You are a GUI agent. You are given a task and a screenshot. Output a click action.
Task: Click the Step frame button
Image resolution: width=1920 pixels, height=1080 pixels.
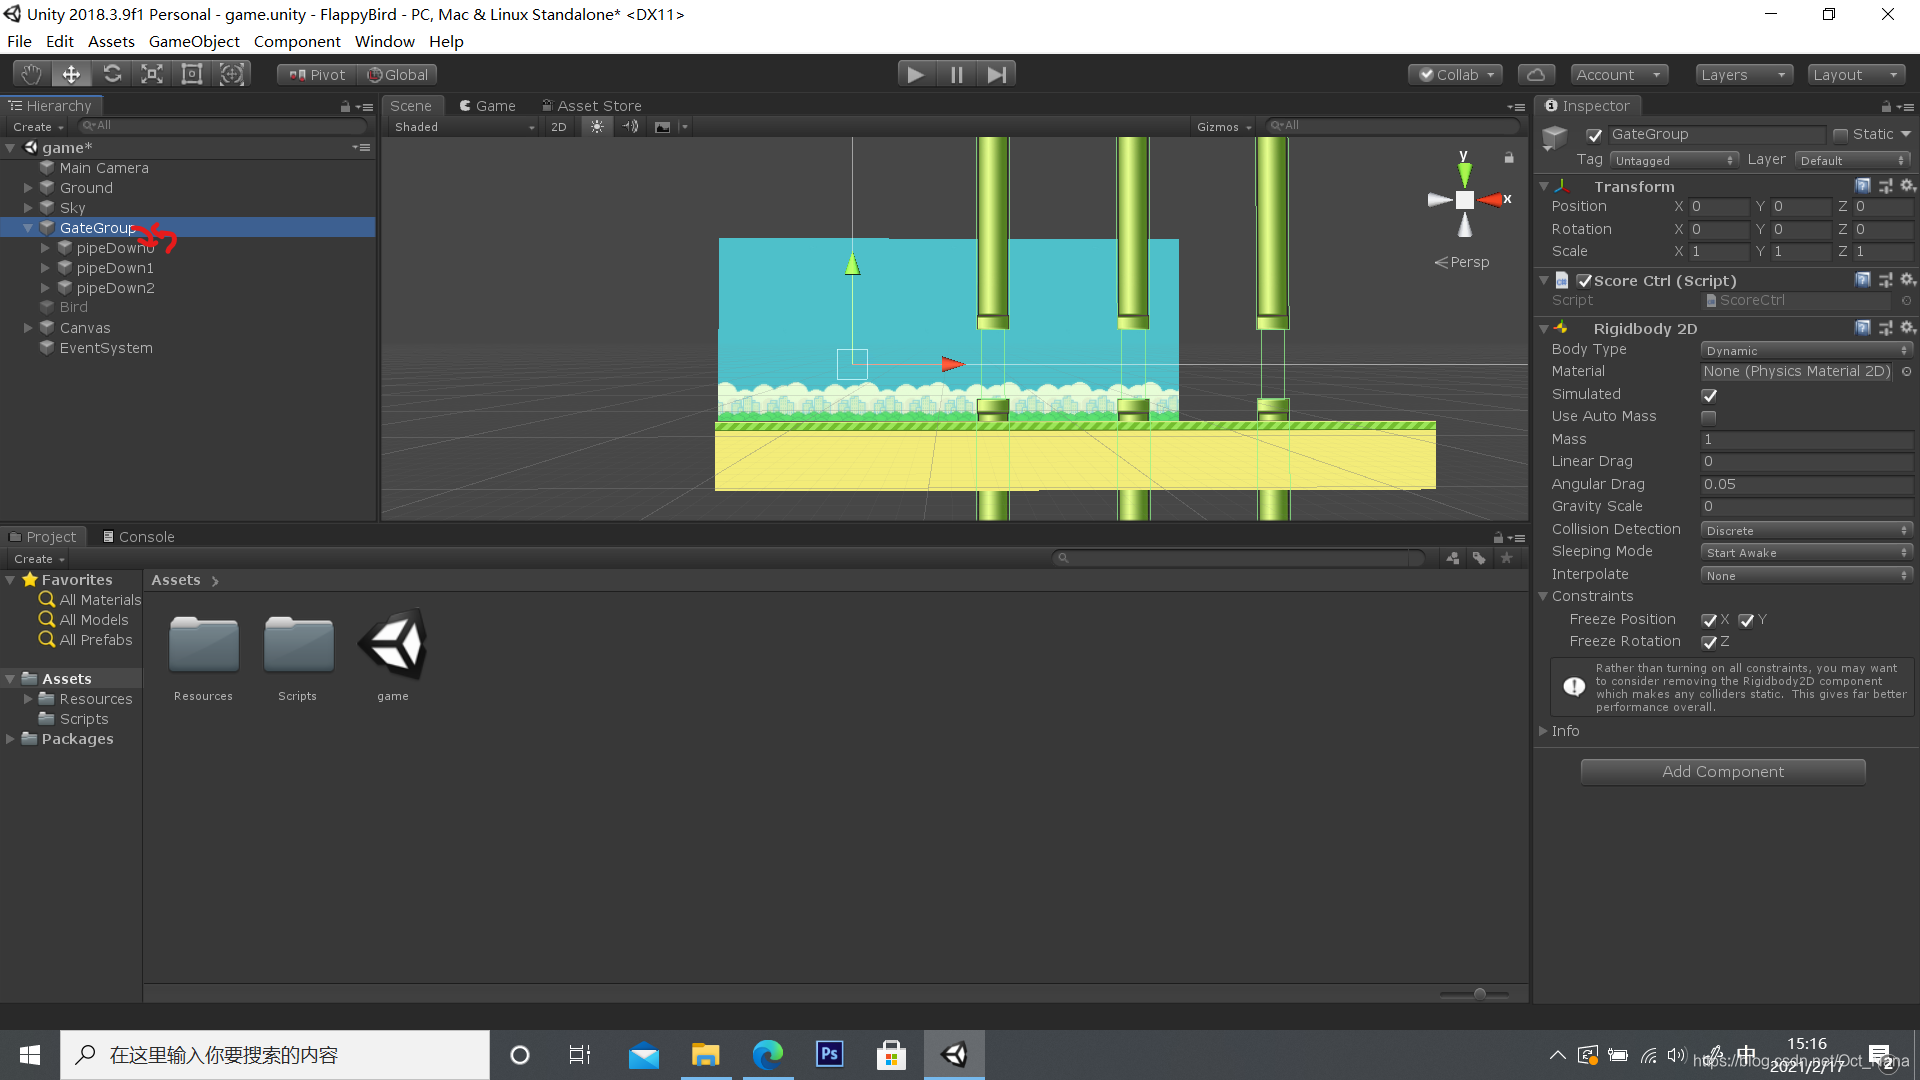(997, 74)
